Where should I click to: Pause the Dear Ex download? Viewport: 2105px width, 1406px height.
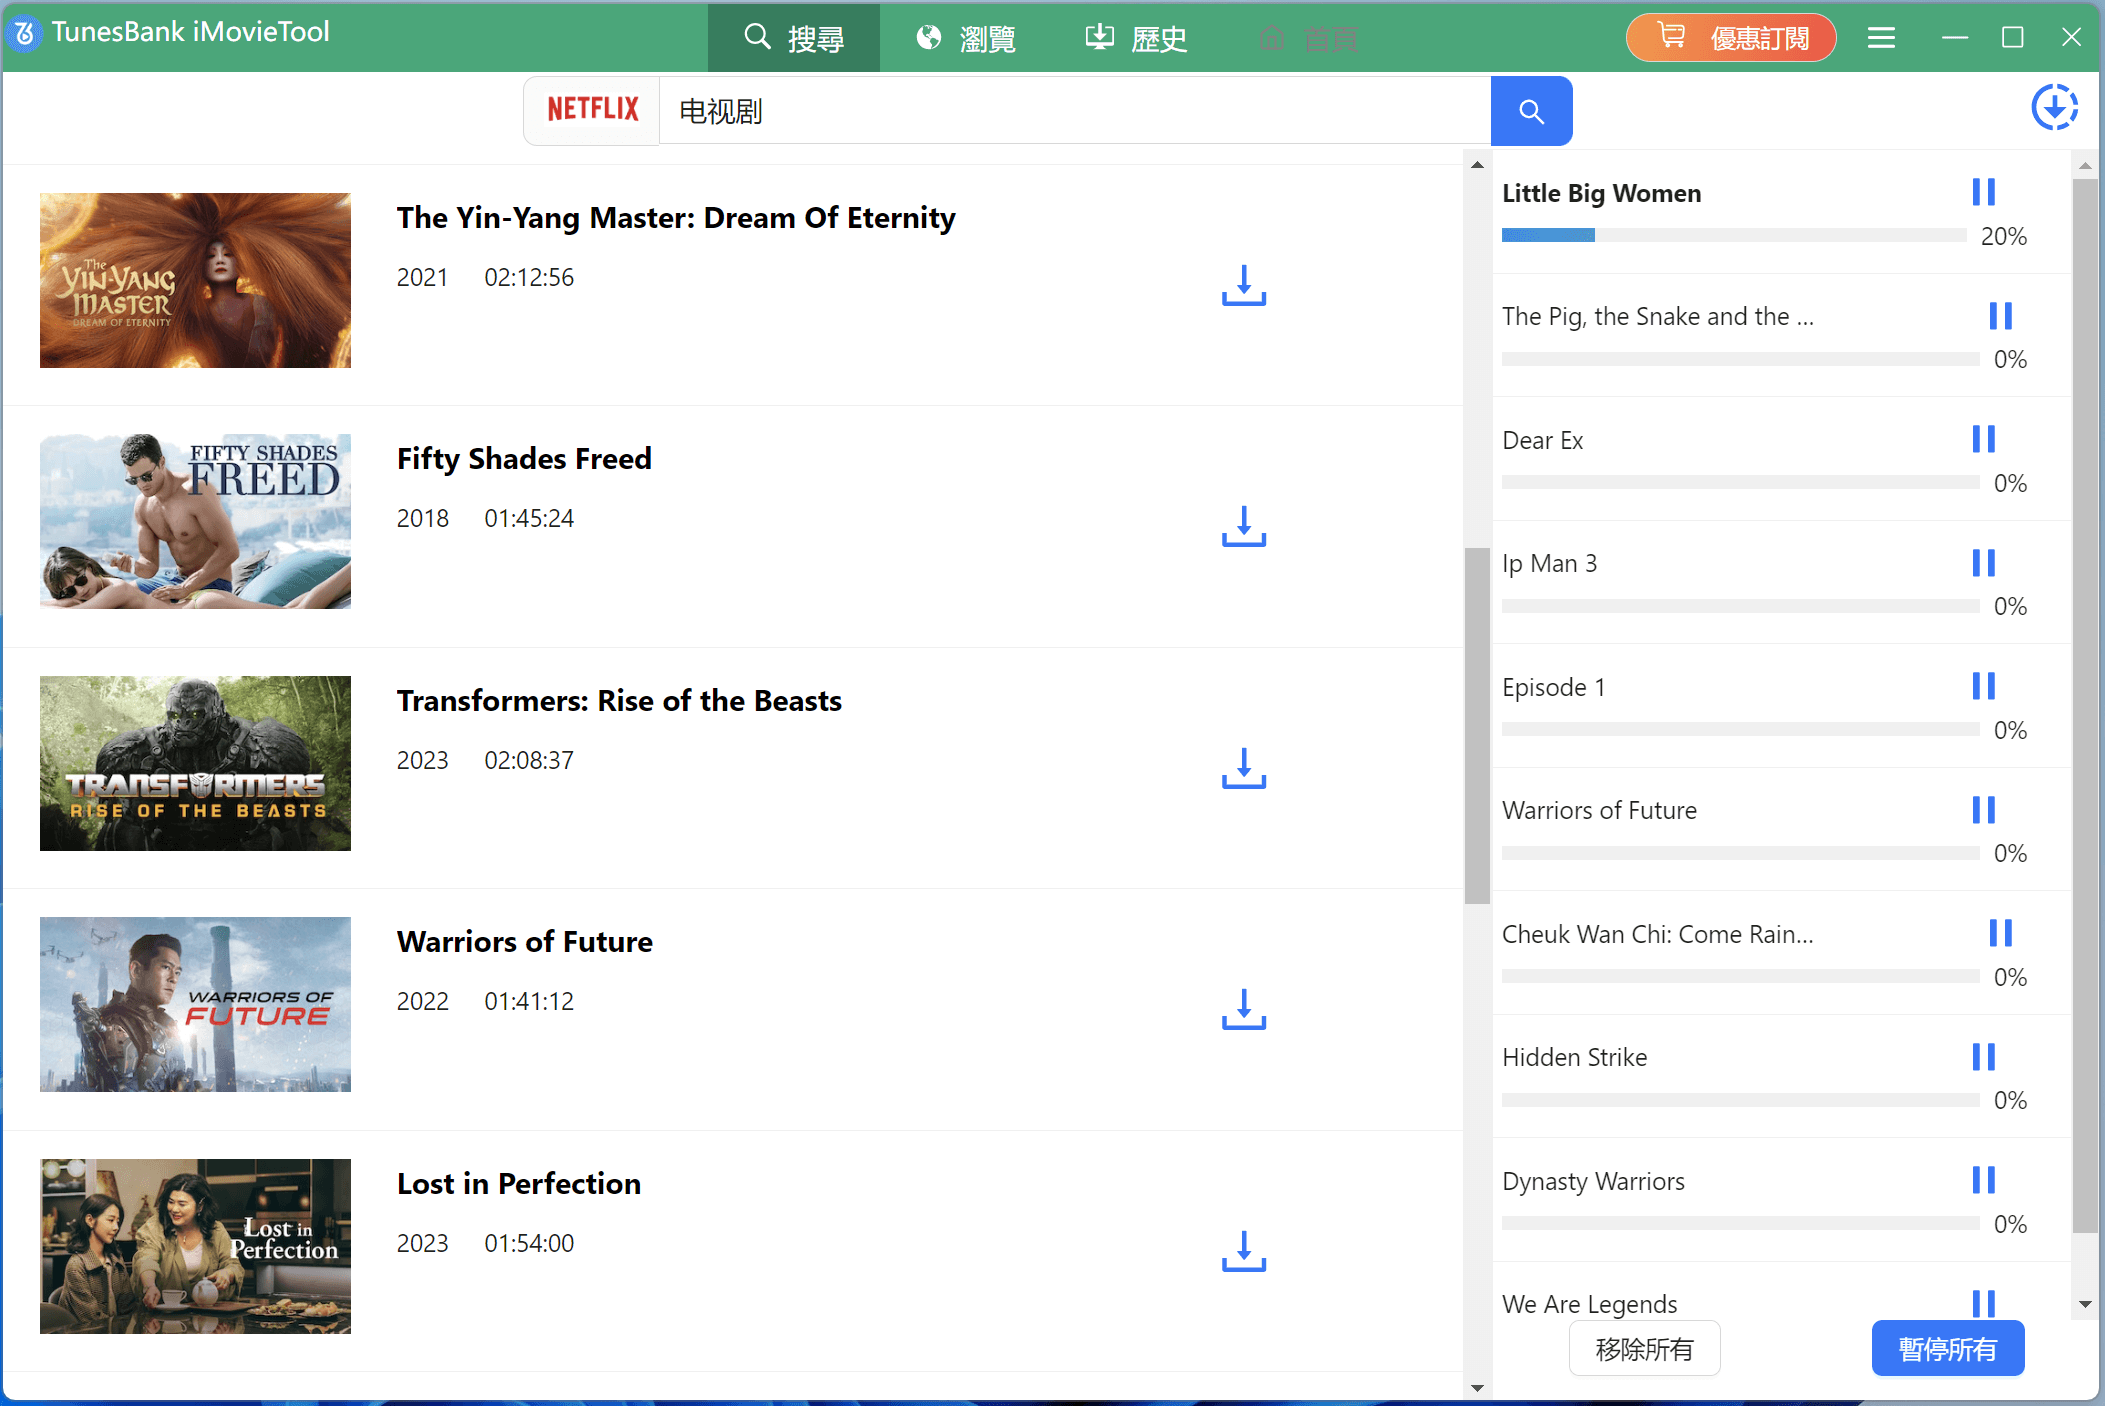(1983, 439)
